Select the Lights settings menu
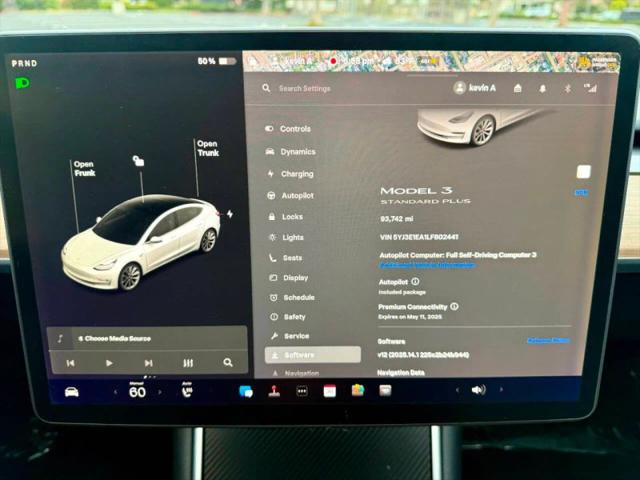 coord(286,237)
